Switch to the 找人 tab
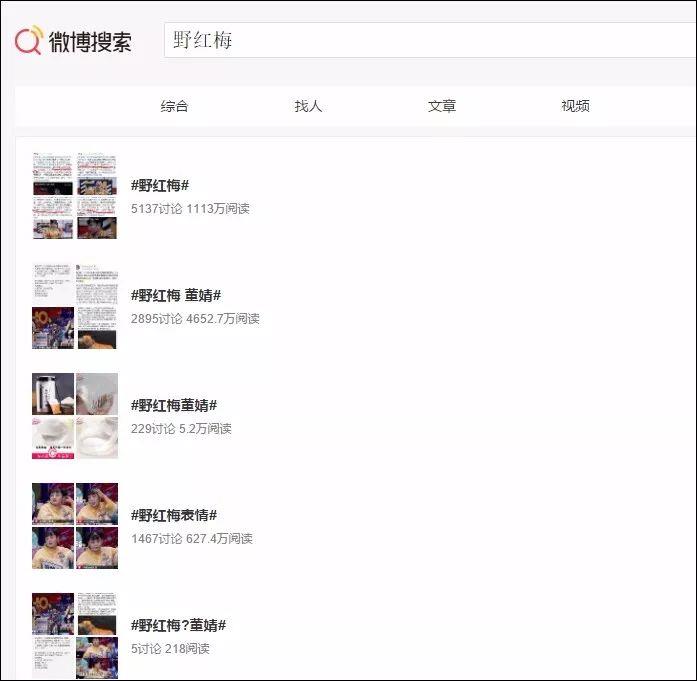The height and width of the screenshot is (681, 697). point(308,106)
